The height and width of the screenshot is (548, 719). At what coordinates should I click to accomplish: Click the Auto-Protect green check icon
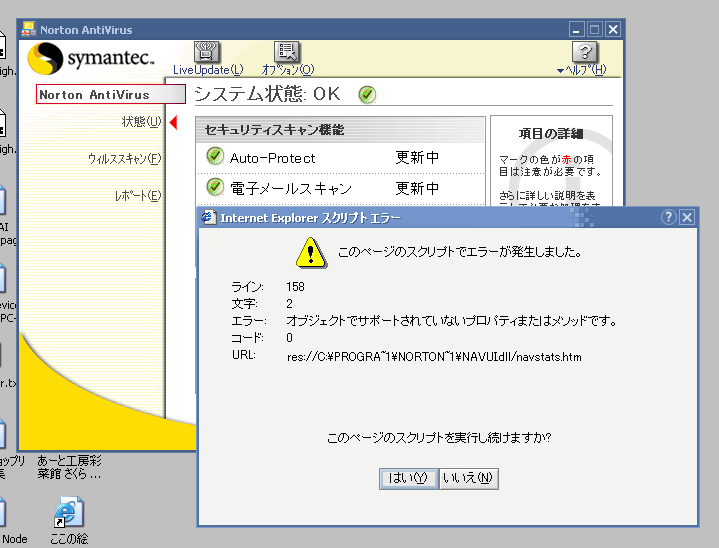[x=215, y=156]
